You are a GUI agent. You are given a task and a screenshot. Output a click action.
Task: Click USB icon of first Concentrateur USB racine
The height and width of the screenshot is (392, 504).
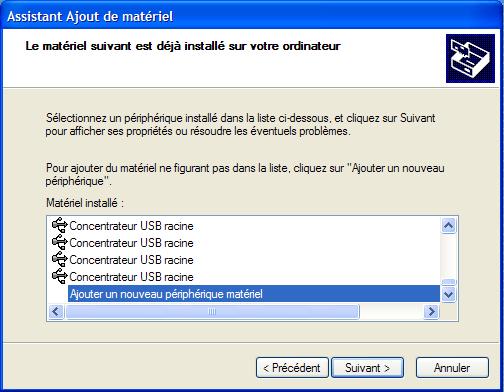(x=60, y=225)
